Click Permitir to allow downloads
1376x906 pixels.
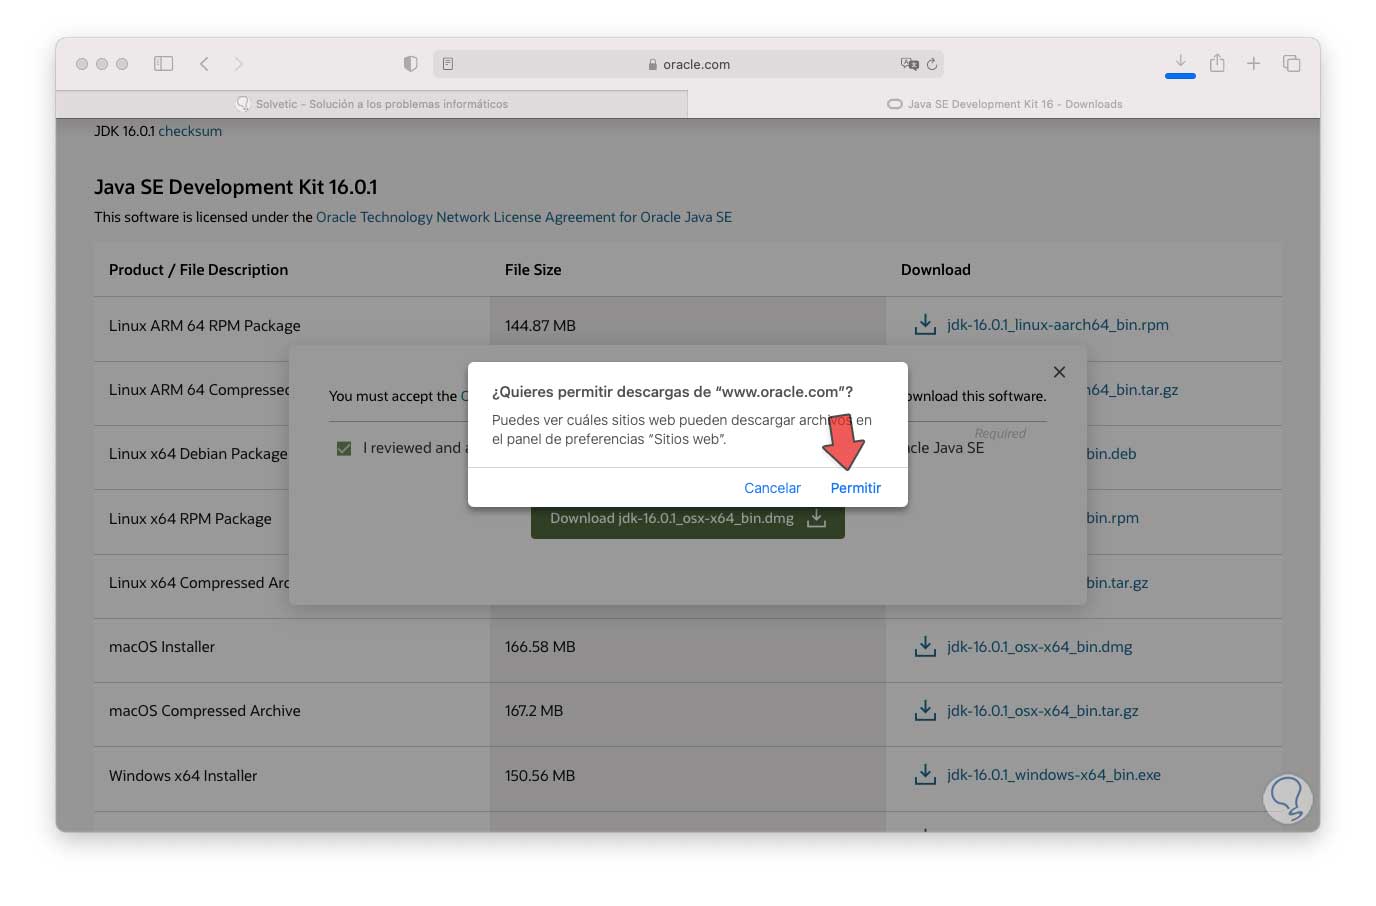855,488
